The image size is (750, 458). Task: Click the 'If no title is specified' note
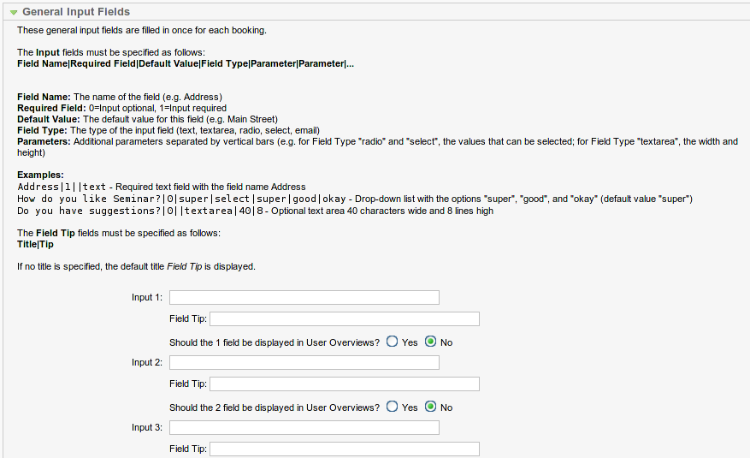(136, 267)
